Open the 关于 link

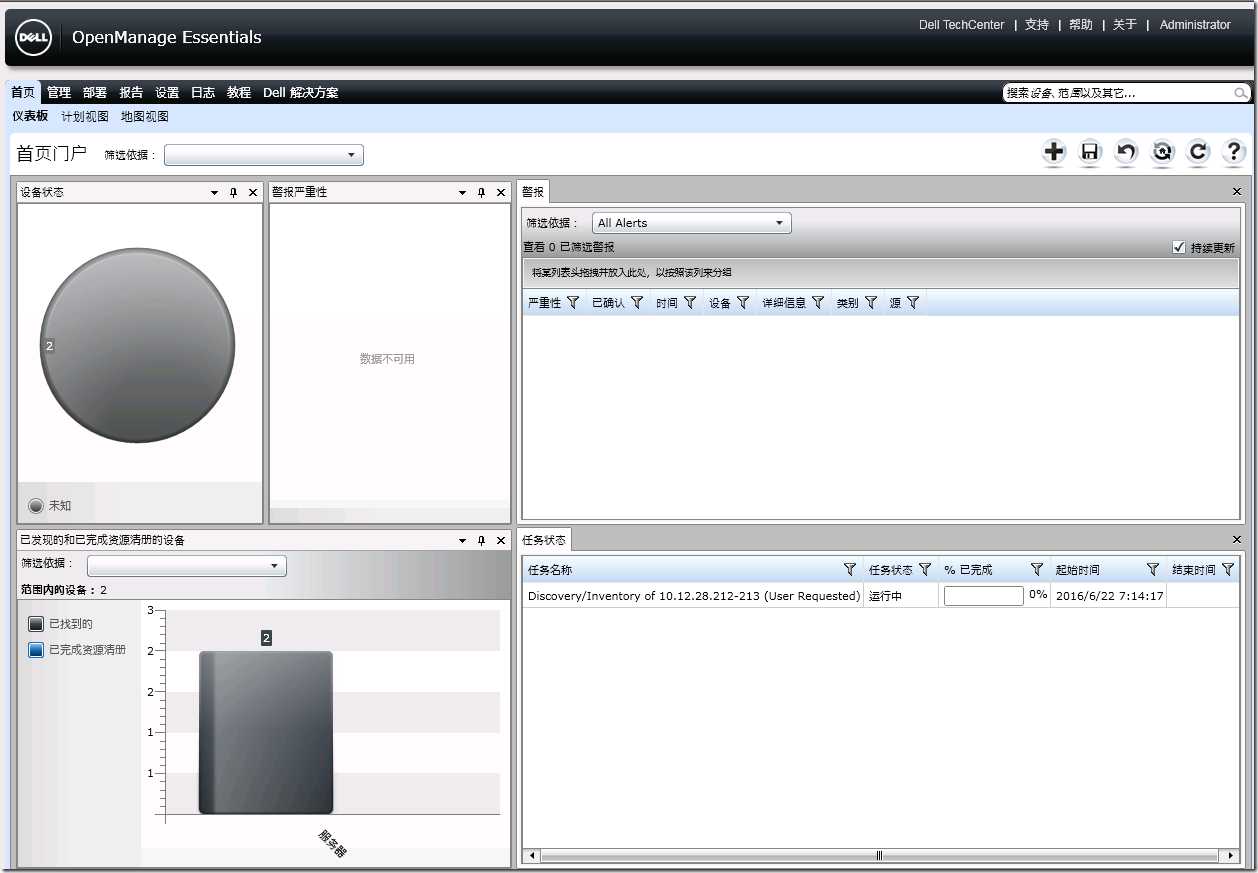click(1125, 25)
